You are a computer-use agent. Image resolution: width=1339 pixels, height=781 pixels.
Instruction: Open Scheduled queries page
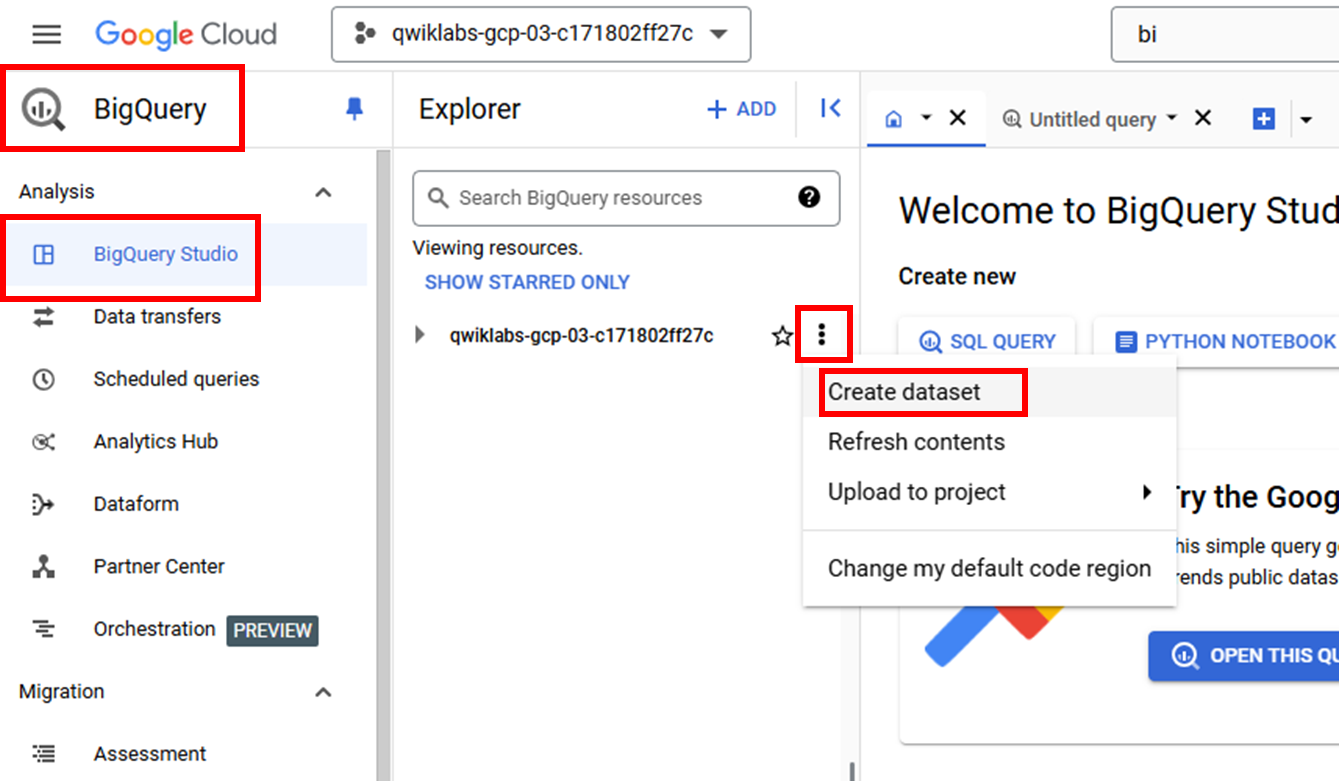176,379
